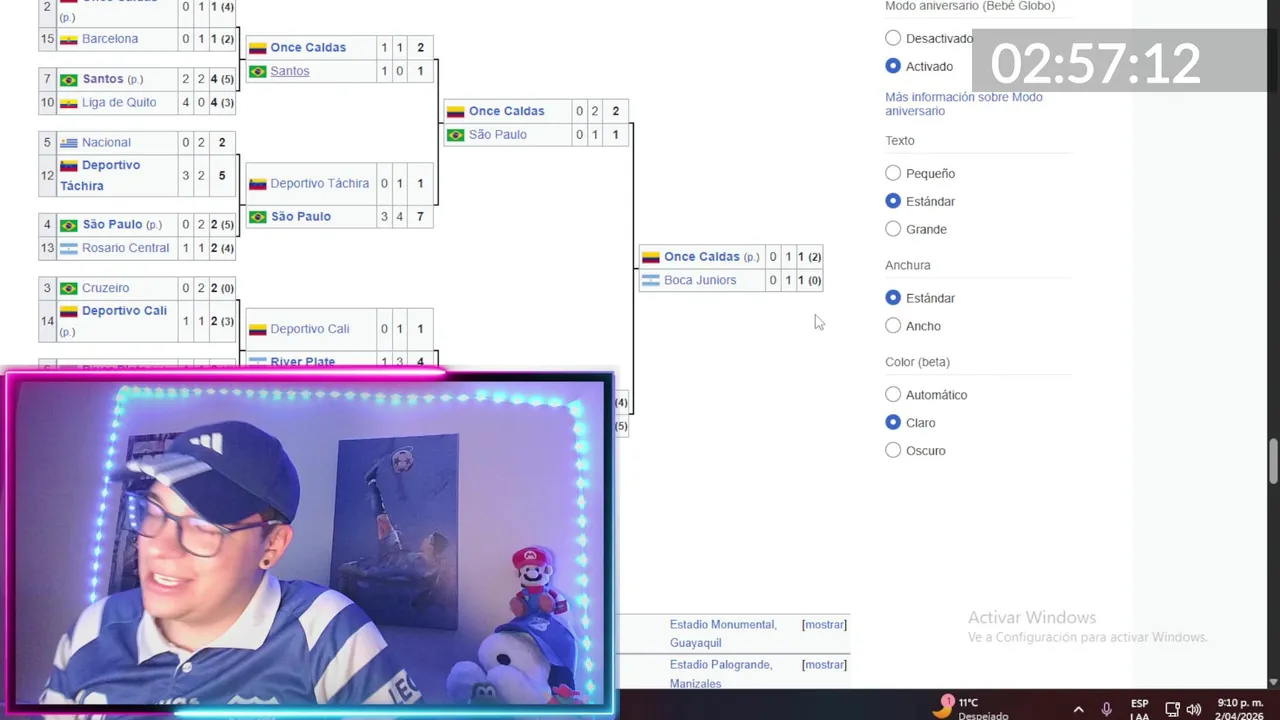Open the Cruzeiro team link
This screenshot has width=1280, height=720.
[106, 288]
